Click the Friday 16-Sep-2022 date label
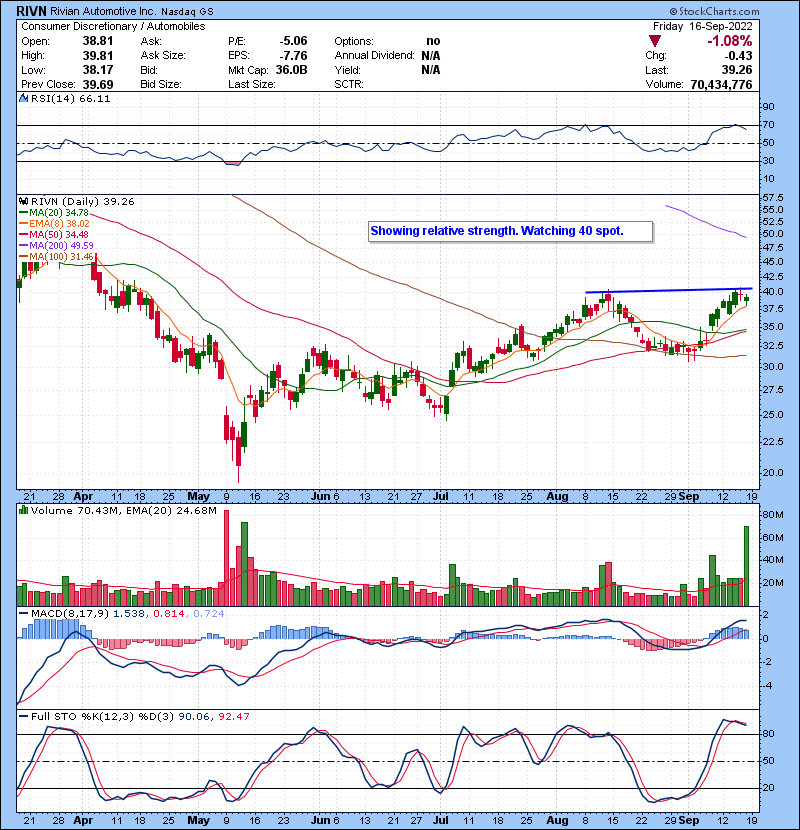 point(703,26)
